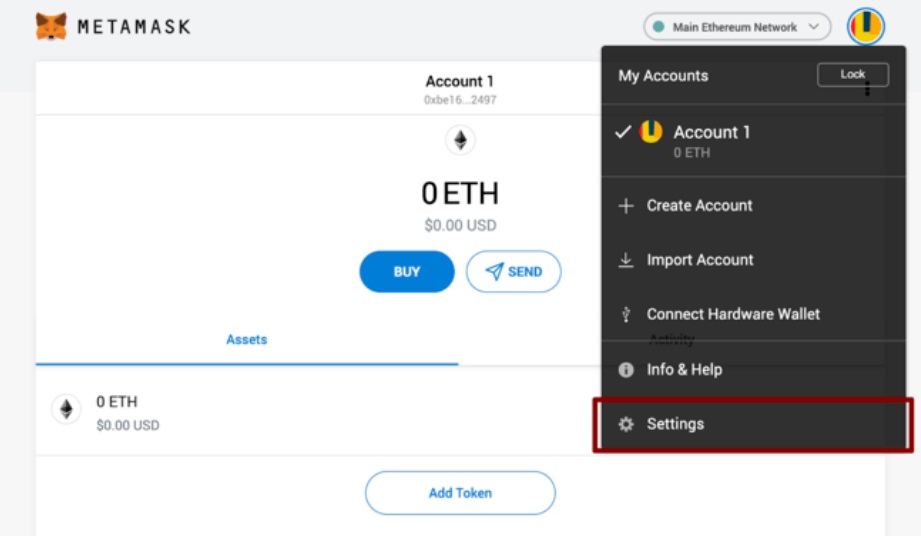This screenshot has height=536, width=921.
Task: Open the account avatar menu icon
Action: click(866, 26)
